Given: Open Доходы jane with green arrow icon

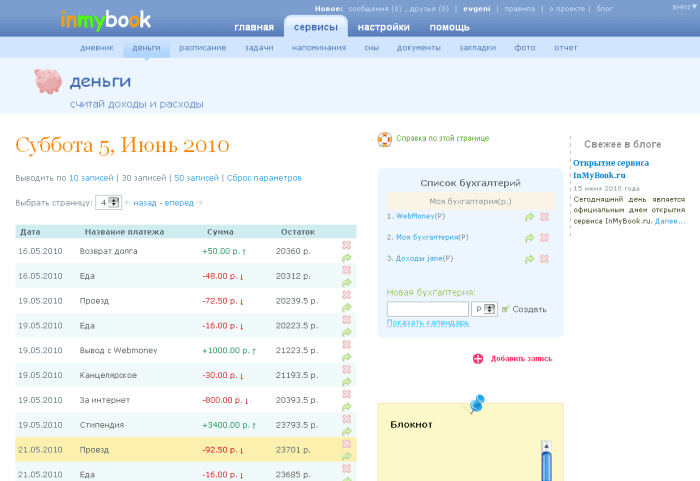Looking at the screenshot, I should [529, 259].
